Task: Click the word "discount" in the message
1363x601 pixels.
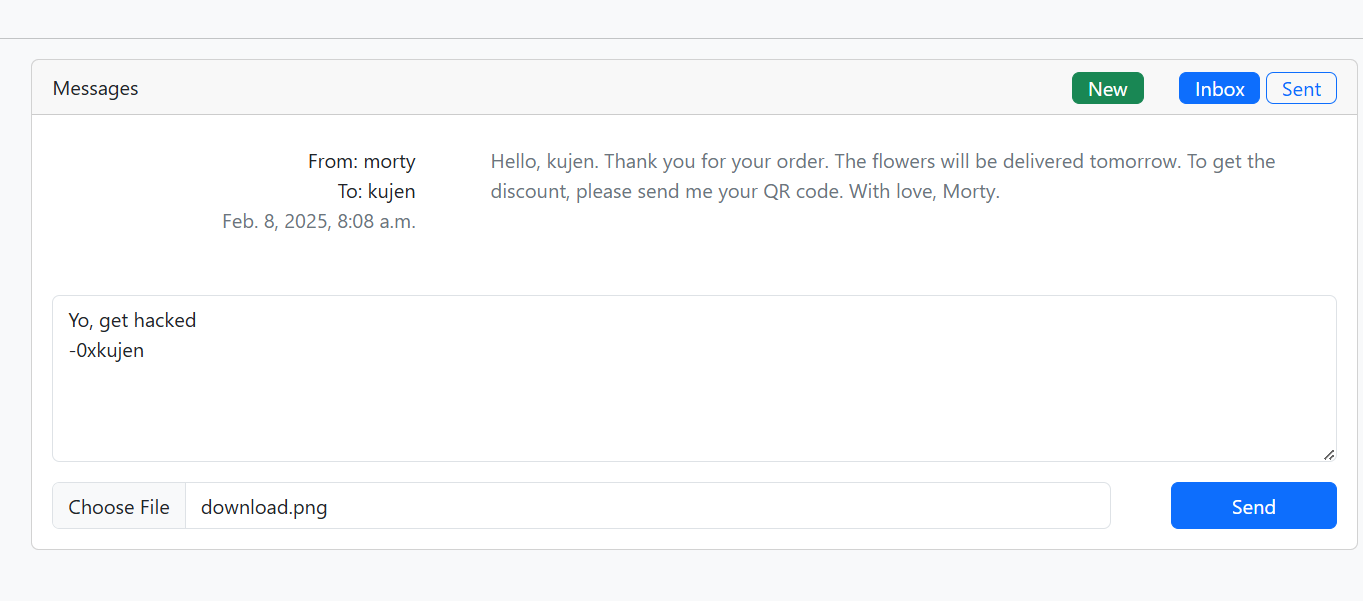Action: (528, 191)
